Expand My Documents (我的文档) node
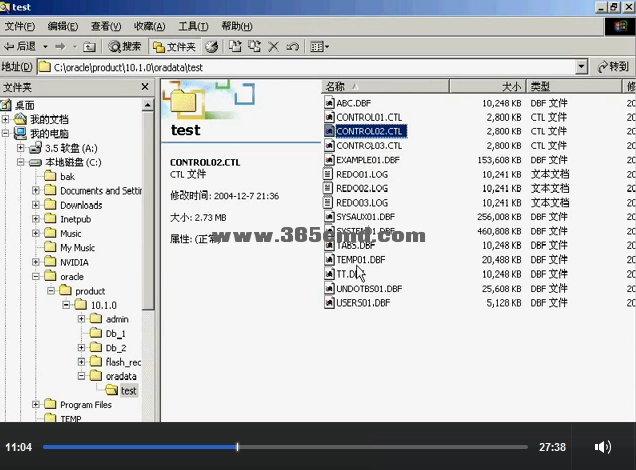 click(6, 119)
